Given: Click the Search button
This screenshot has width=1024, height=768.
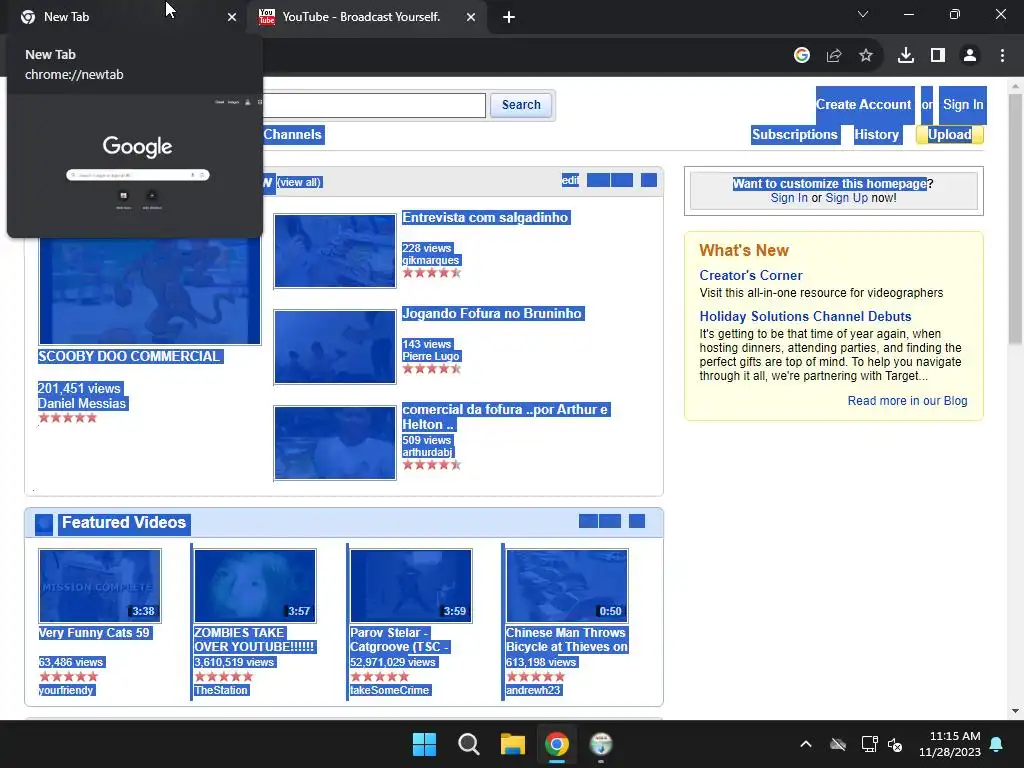Looking at the screenshot, I should coord(521,104).
